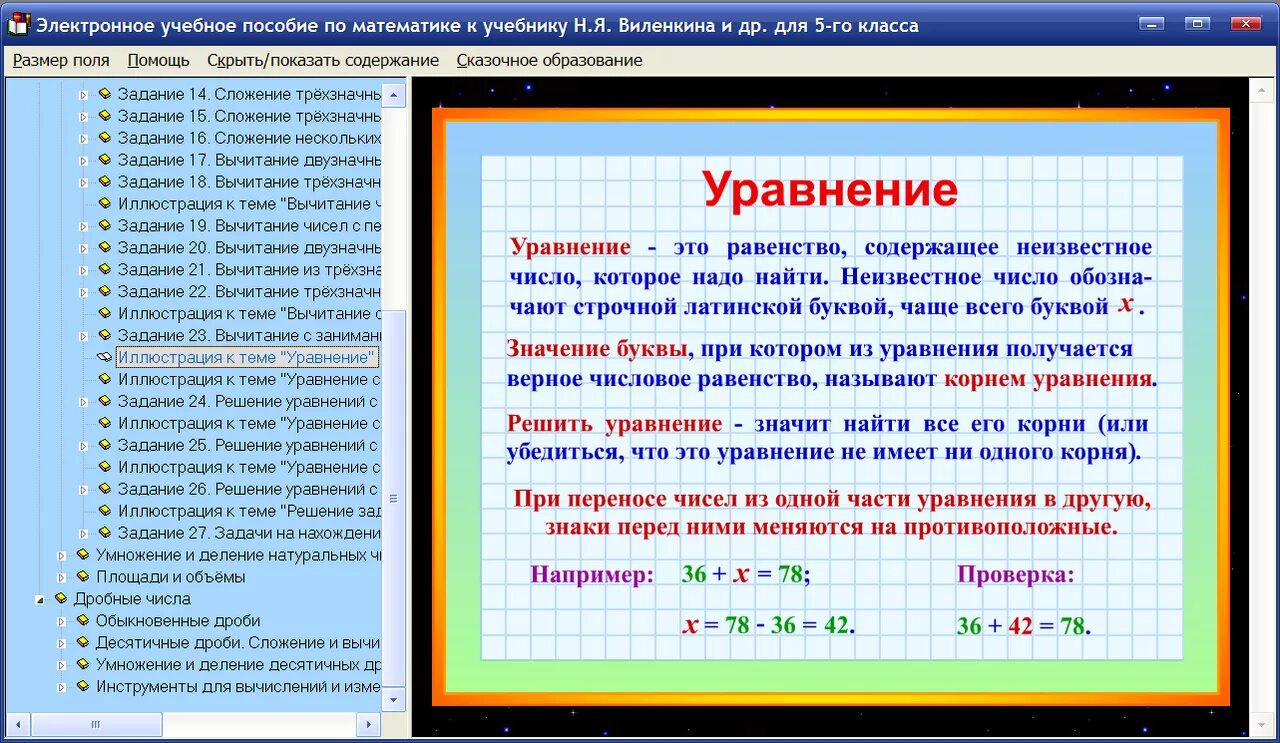
Task: Select the Десятичные дроби. Сложение row
Action: coord(239,643)
